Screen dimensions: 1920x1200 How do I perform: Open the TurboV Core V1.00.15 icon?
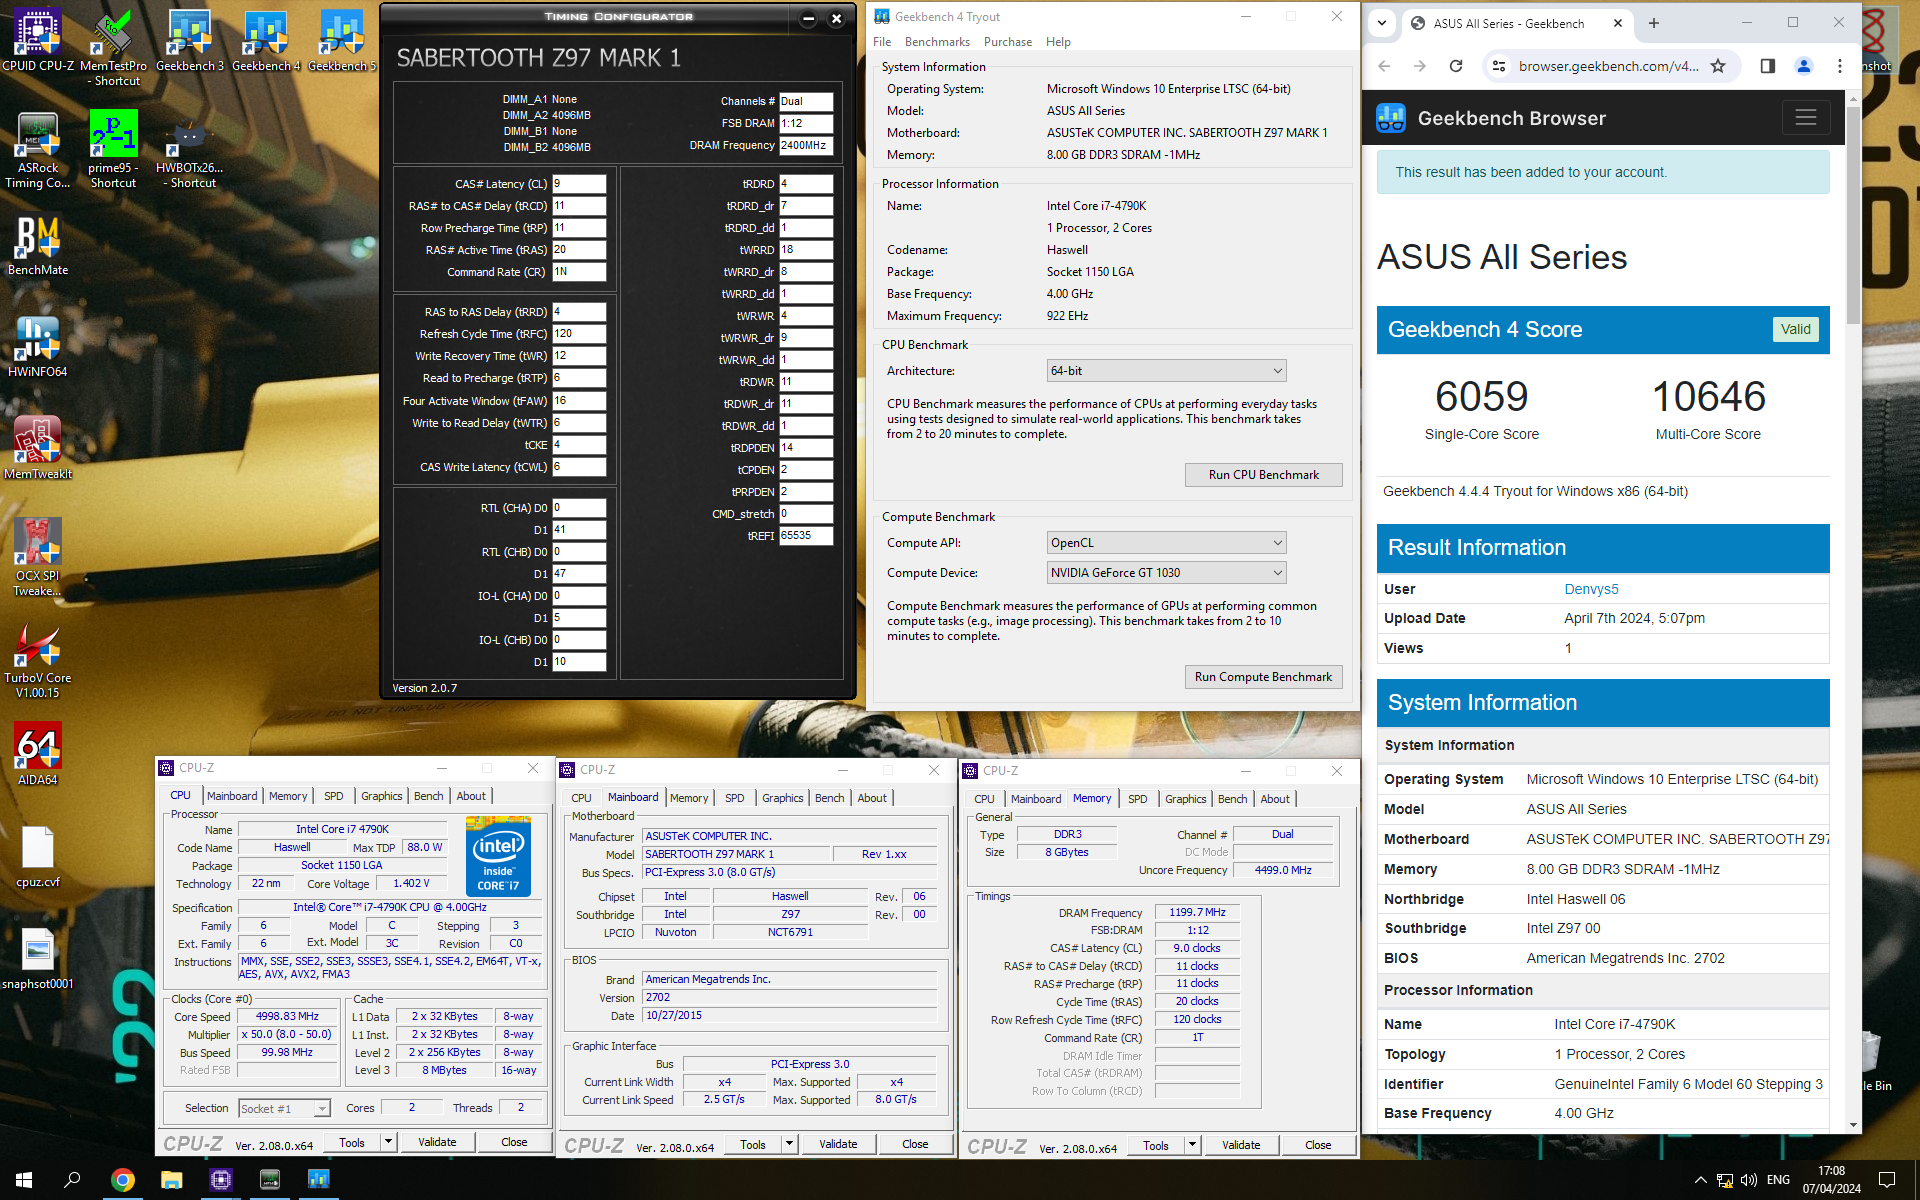(x=38, y=660)
